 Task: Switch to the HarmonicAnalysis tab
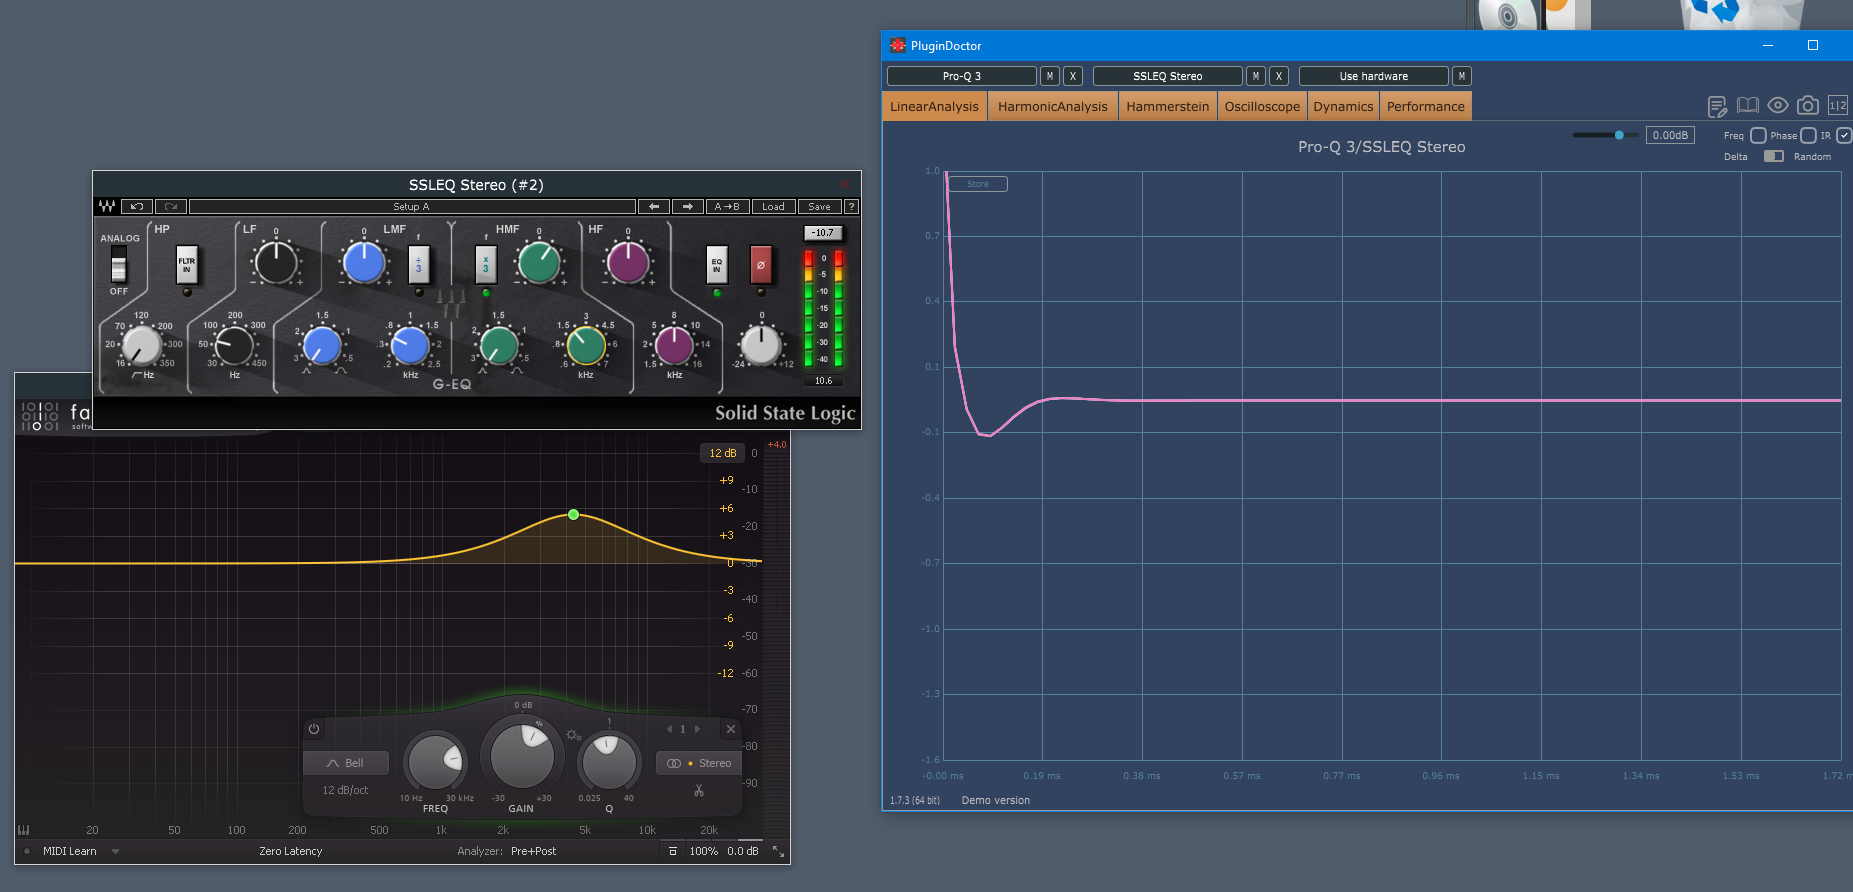[1053, 106]
